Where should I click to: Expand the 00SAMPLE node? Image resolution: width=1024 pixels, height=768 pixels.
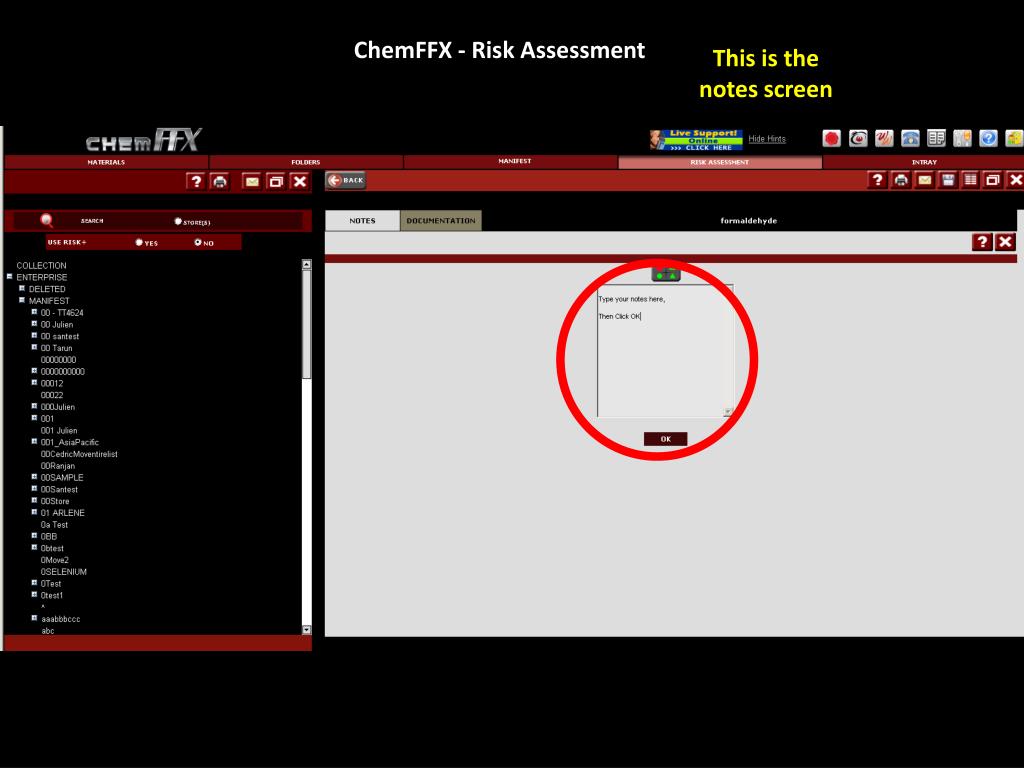coord(35,477)
